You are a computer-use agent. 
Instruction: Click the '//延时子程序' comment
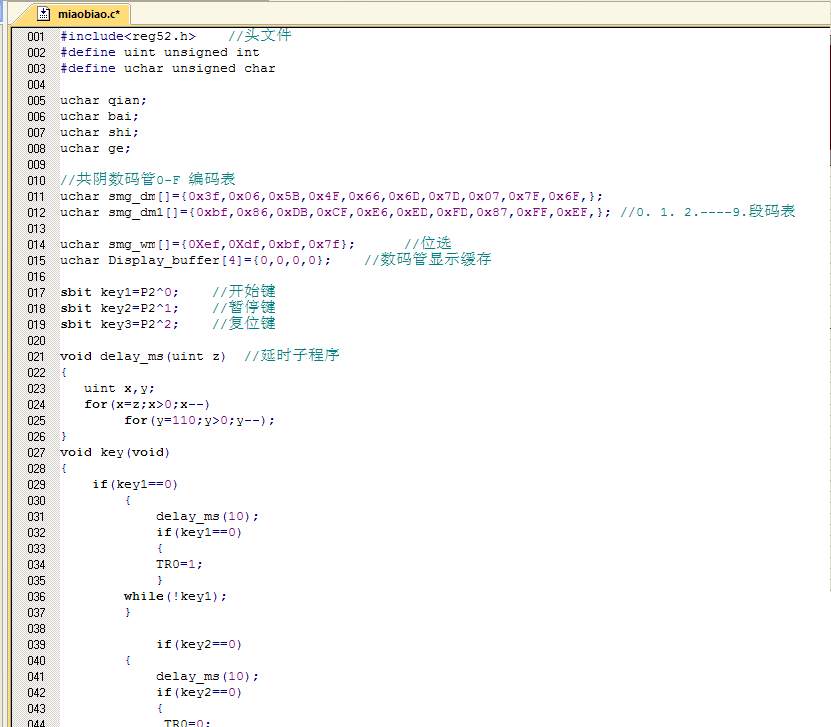[291, 356]
